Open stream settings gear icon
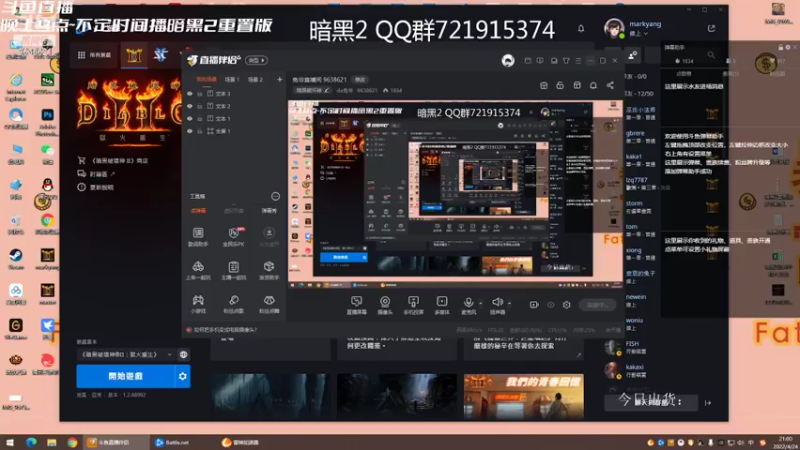The width and height of the screenshot is (800, 450). pos(567,305)
